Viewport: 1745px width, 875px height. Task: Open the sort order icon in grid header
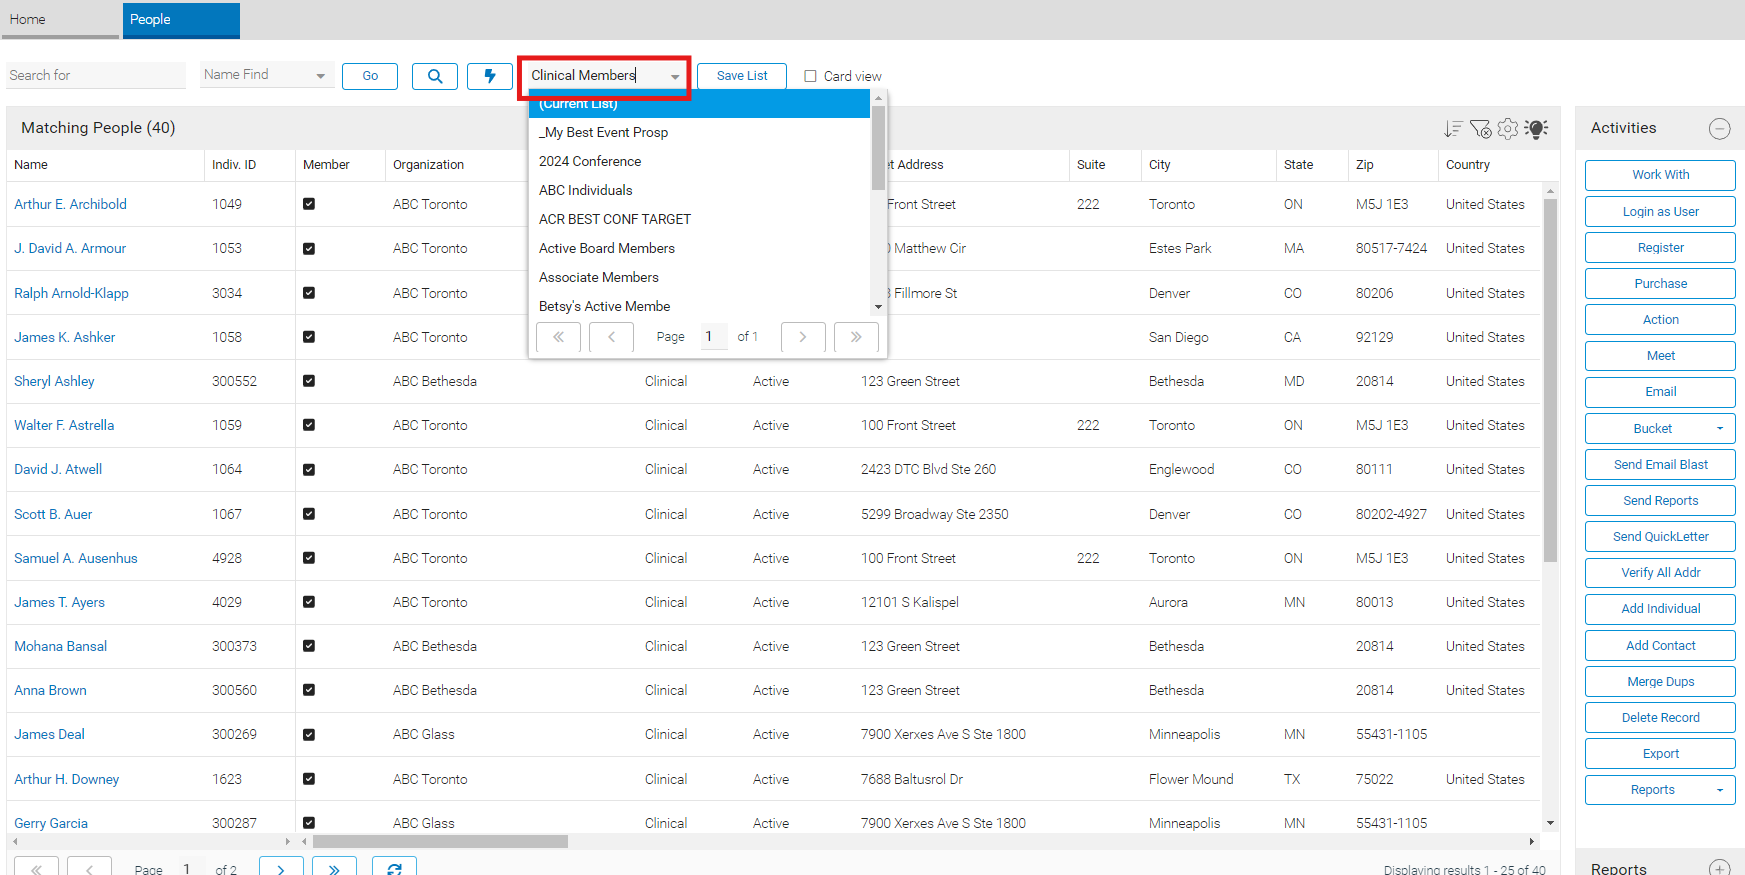[x=1453, y=129]
